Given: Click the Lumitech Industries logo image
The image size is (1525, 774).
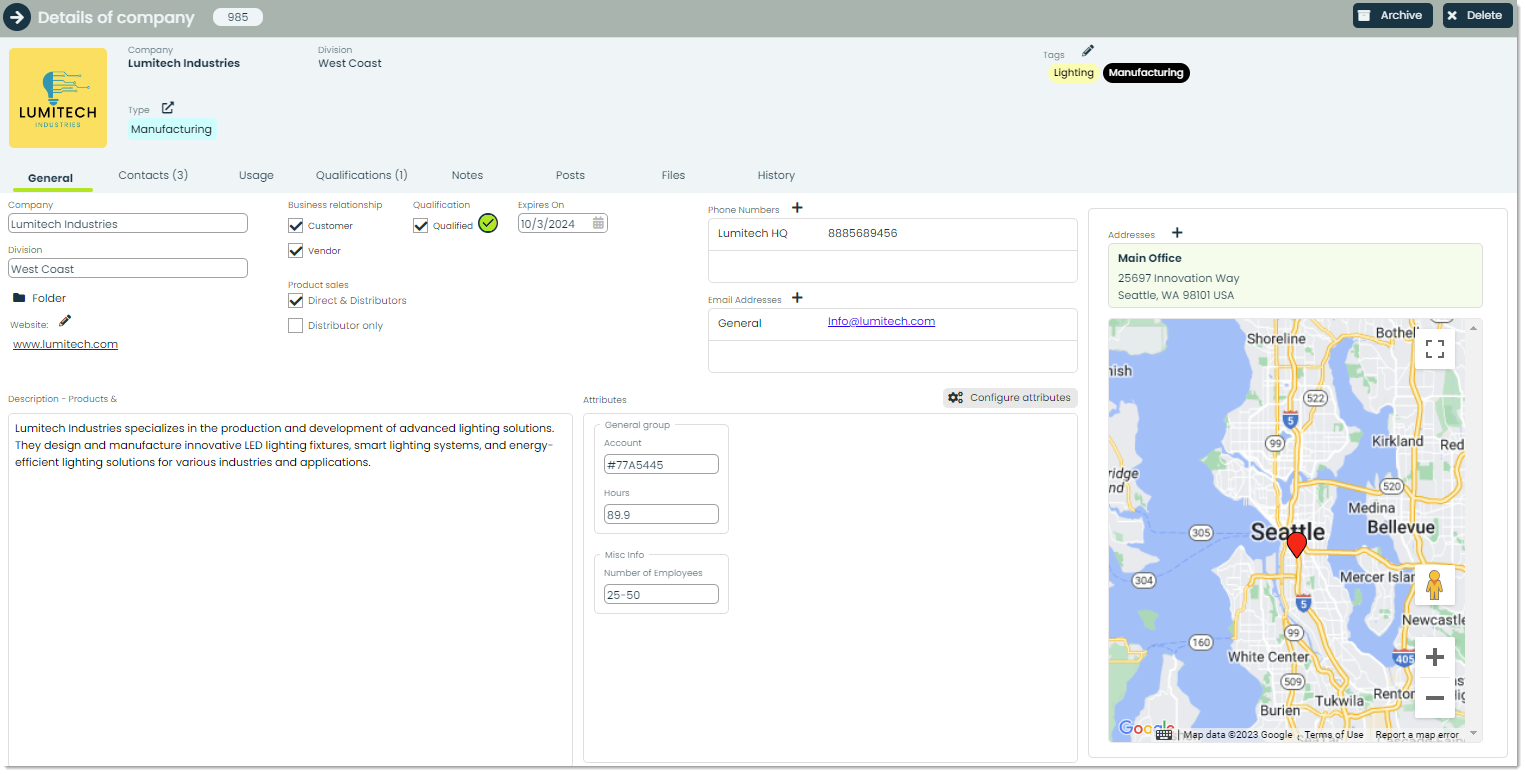Looking at the screenshot, I should coord(58,98).
